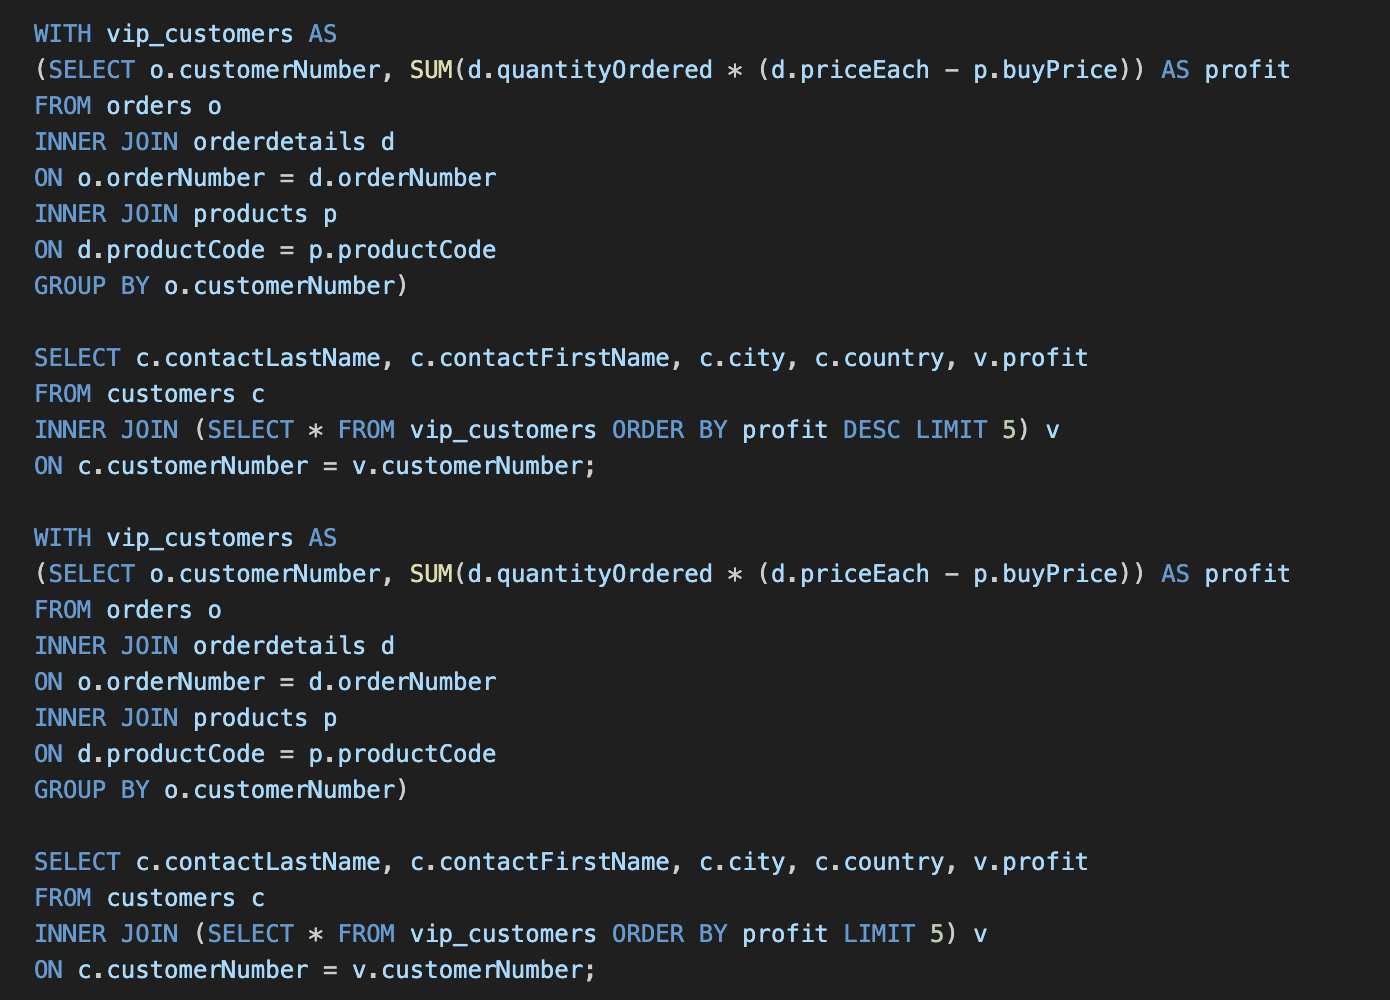This screenshot has width=1390, height=1000.
Task: Click c.contactFirstName in the last SELECT statement
Action: point(539,862)
